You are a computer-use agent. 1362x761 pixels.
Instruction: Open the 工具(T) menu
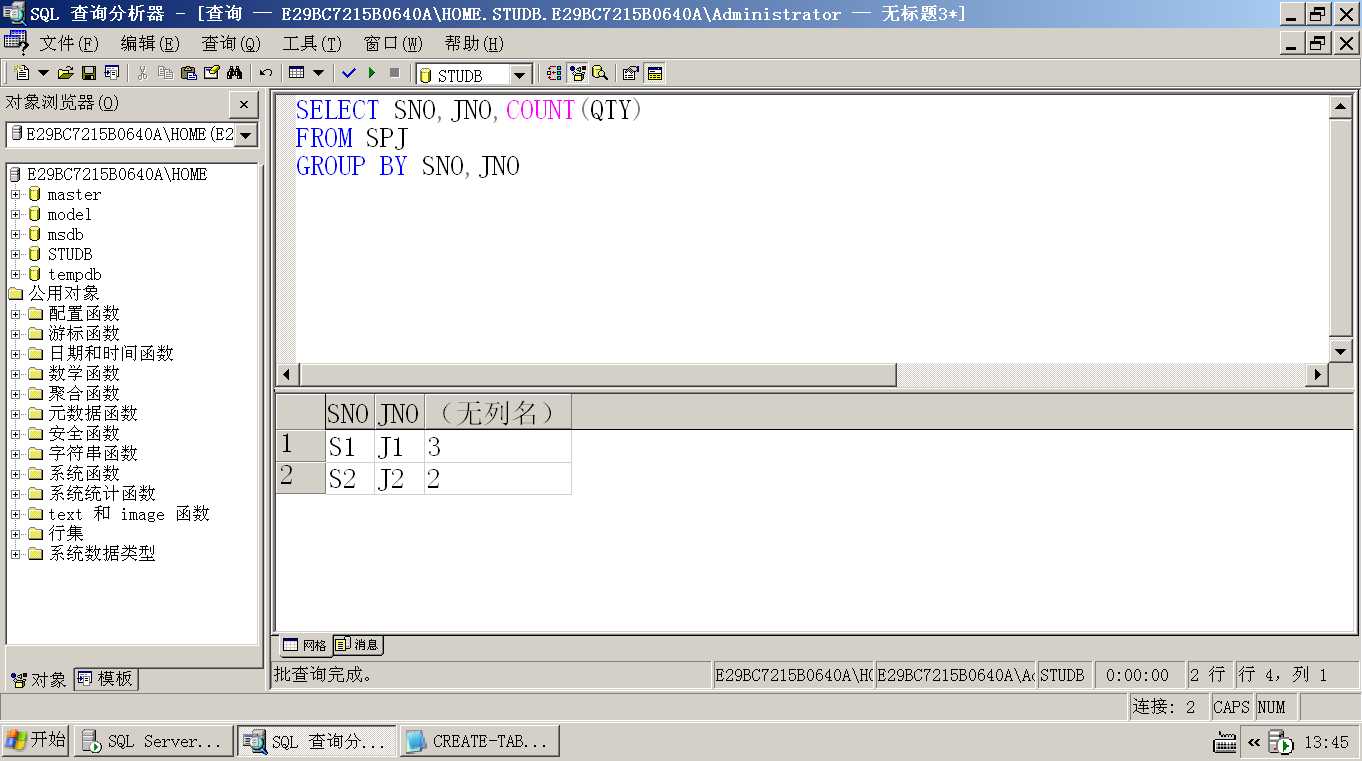[x=312, y=43]
